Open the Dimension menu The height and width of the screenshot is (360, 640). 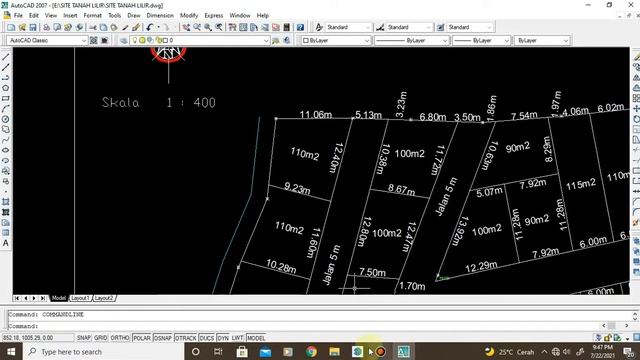point(160,16)
